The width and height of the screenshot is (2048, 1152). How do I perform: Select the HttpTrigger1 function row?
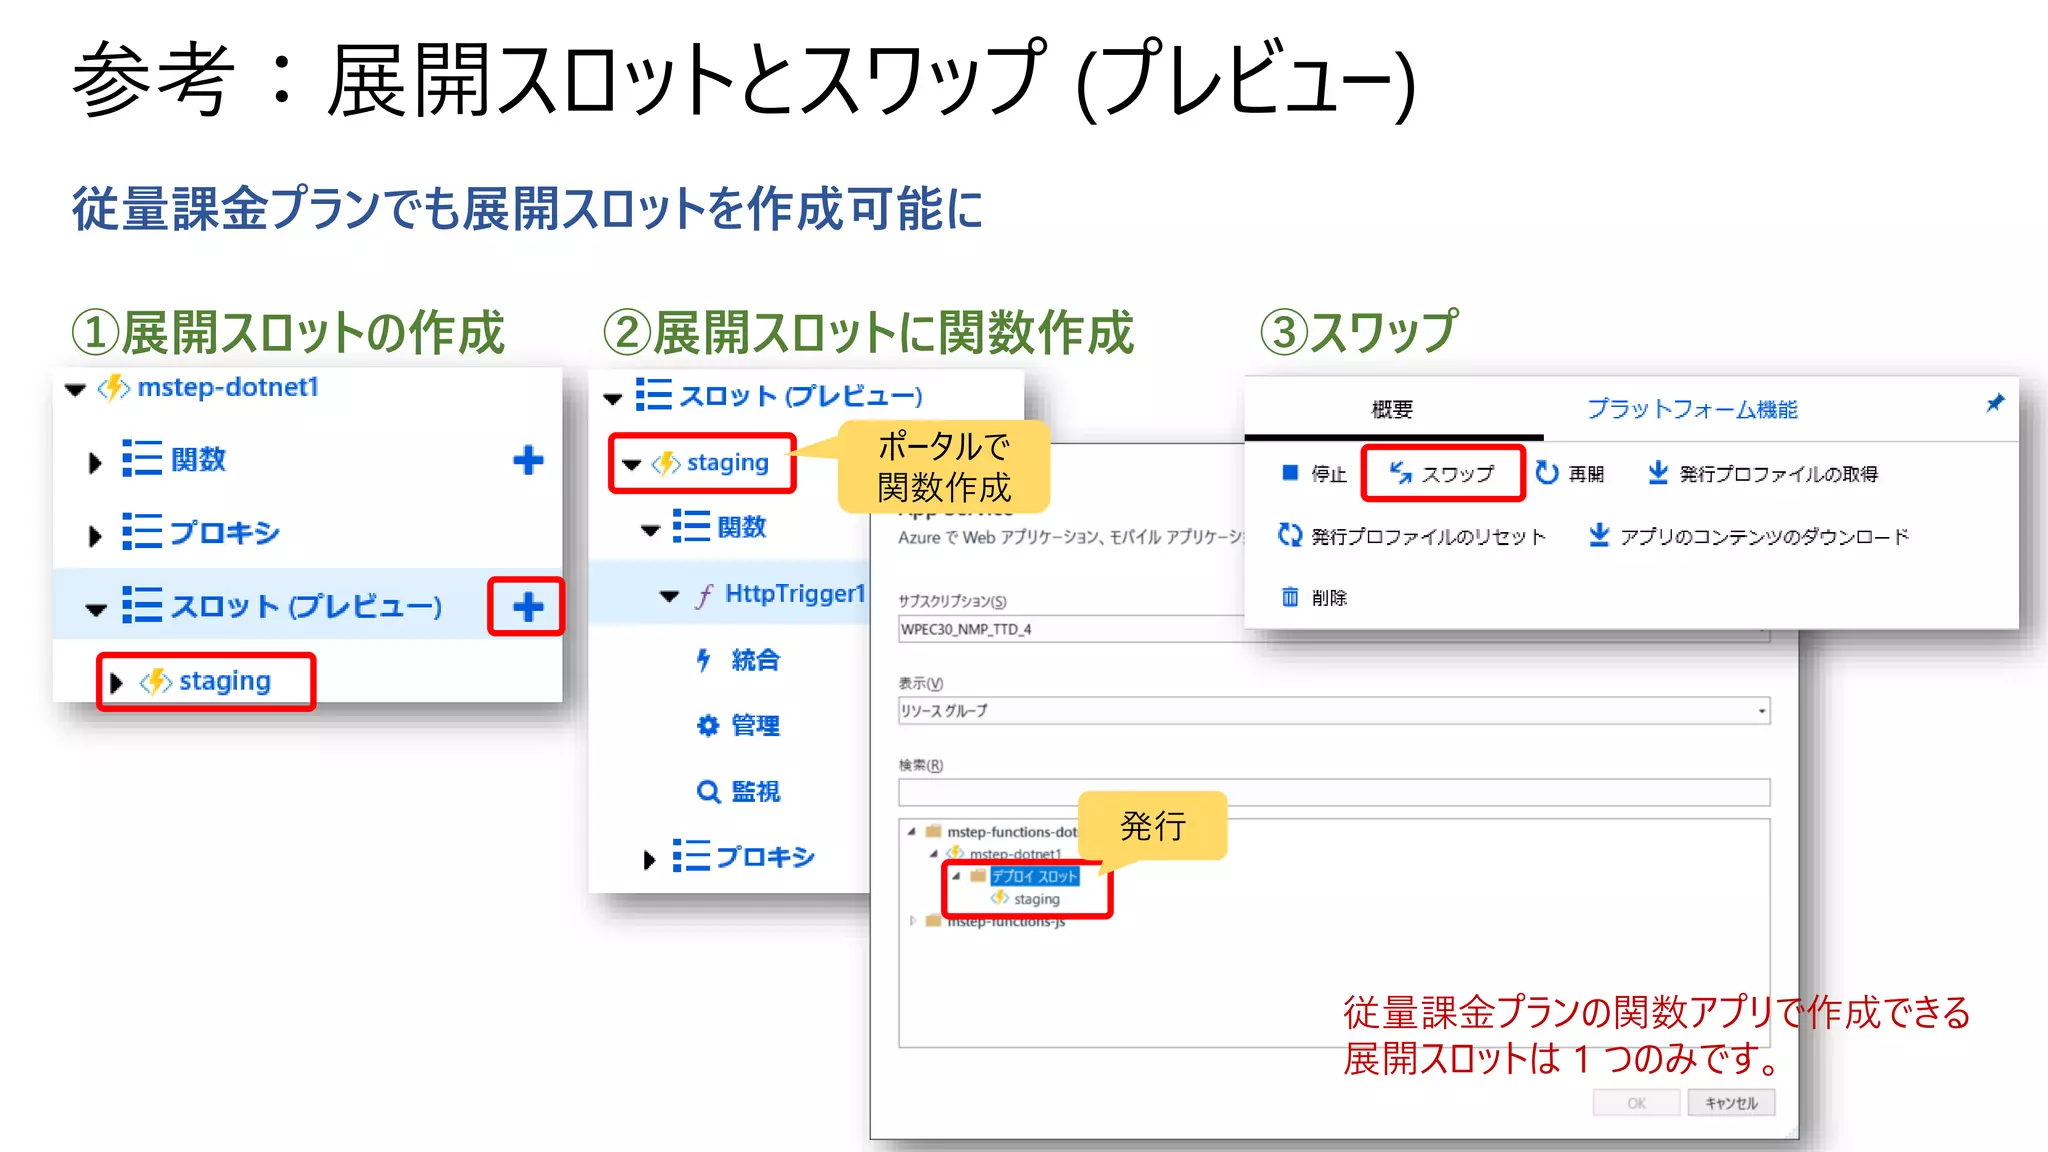click(x=728, y=594)
